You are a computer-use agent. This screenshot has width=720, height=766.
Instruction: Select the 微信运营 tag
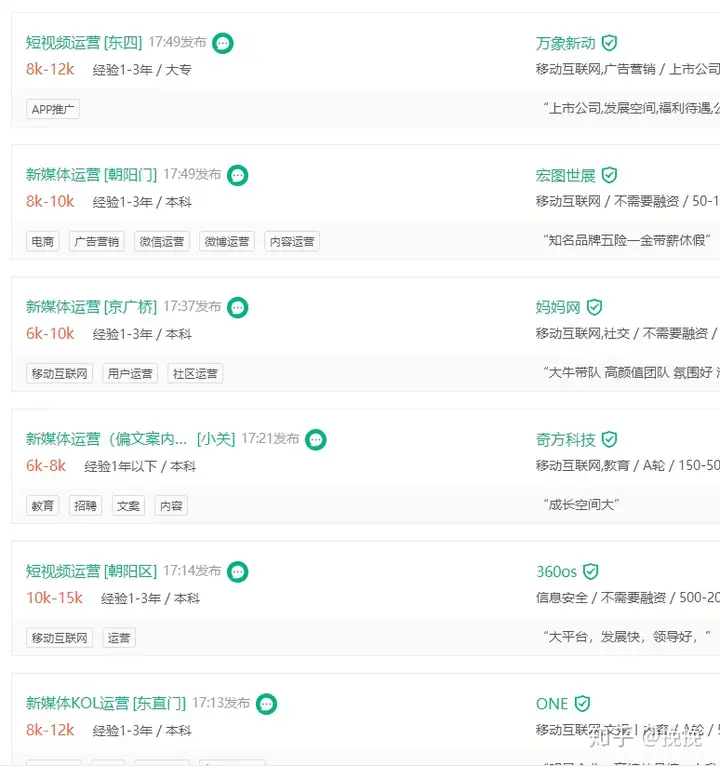tap(162, 241)
